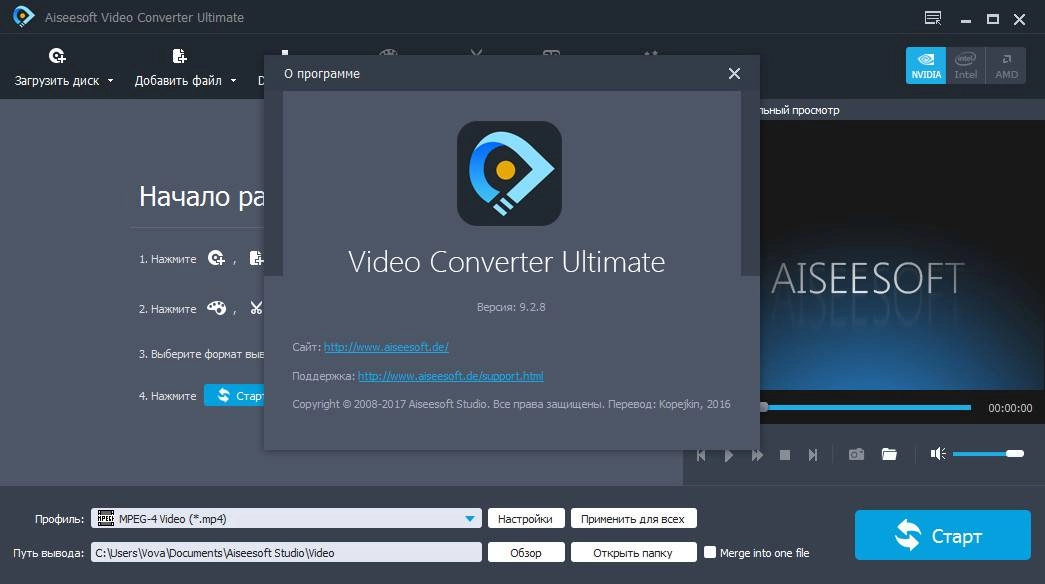This screenshot has width=1045, height=584.
Task: Play the preview video
Action: (x=728, y=455)
